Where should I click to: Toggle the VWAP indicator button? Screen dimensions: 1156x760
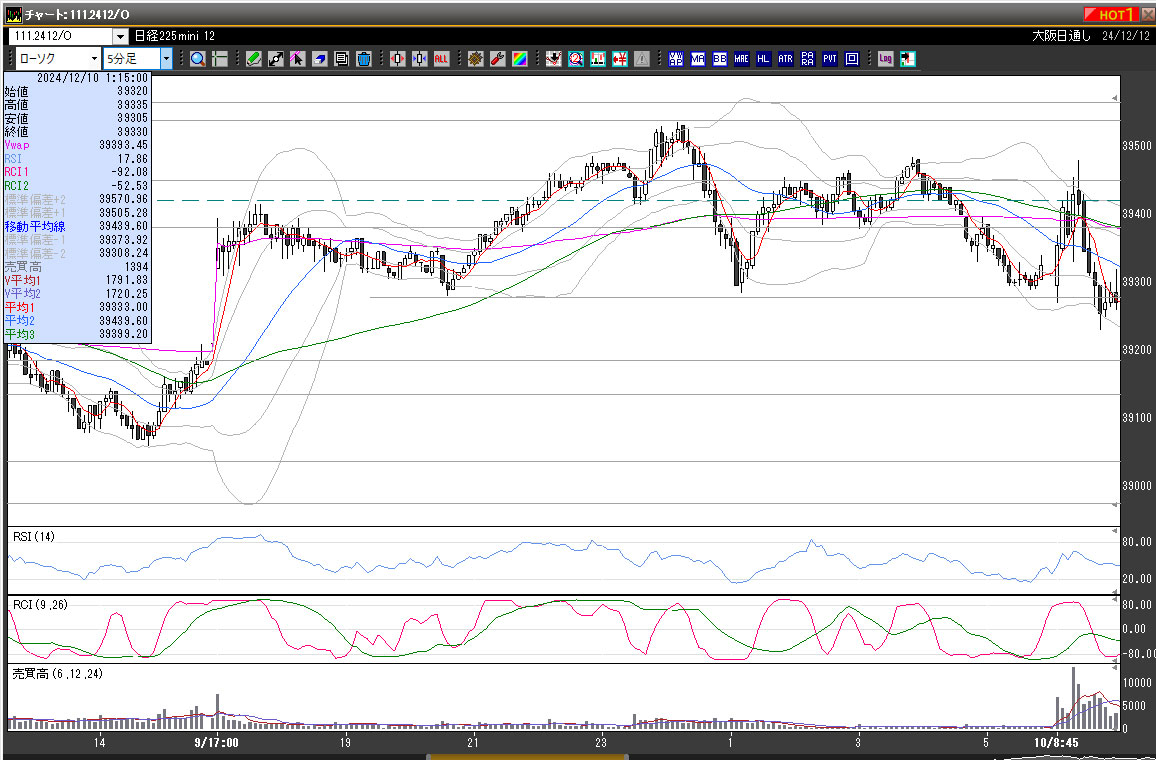pyautogui.click(x=675, y=59)
